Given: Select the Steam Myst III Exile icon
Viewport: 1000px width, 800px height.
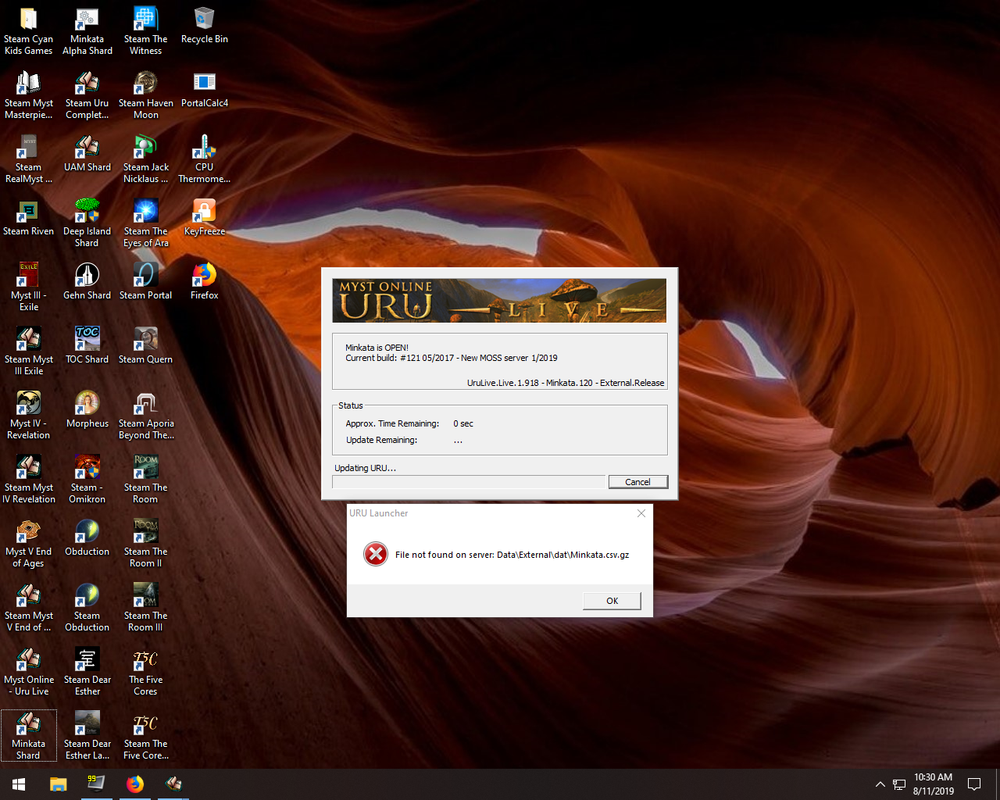Looking at the screenshot, I should [x=28, y=352].
